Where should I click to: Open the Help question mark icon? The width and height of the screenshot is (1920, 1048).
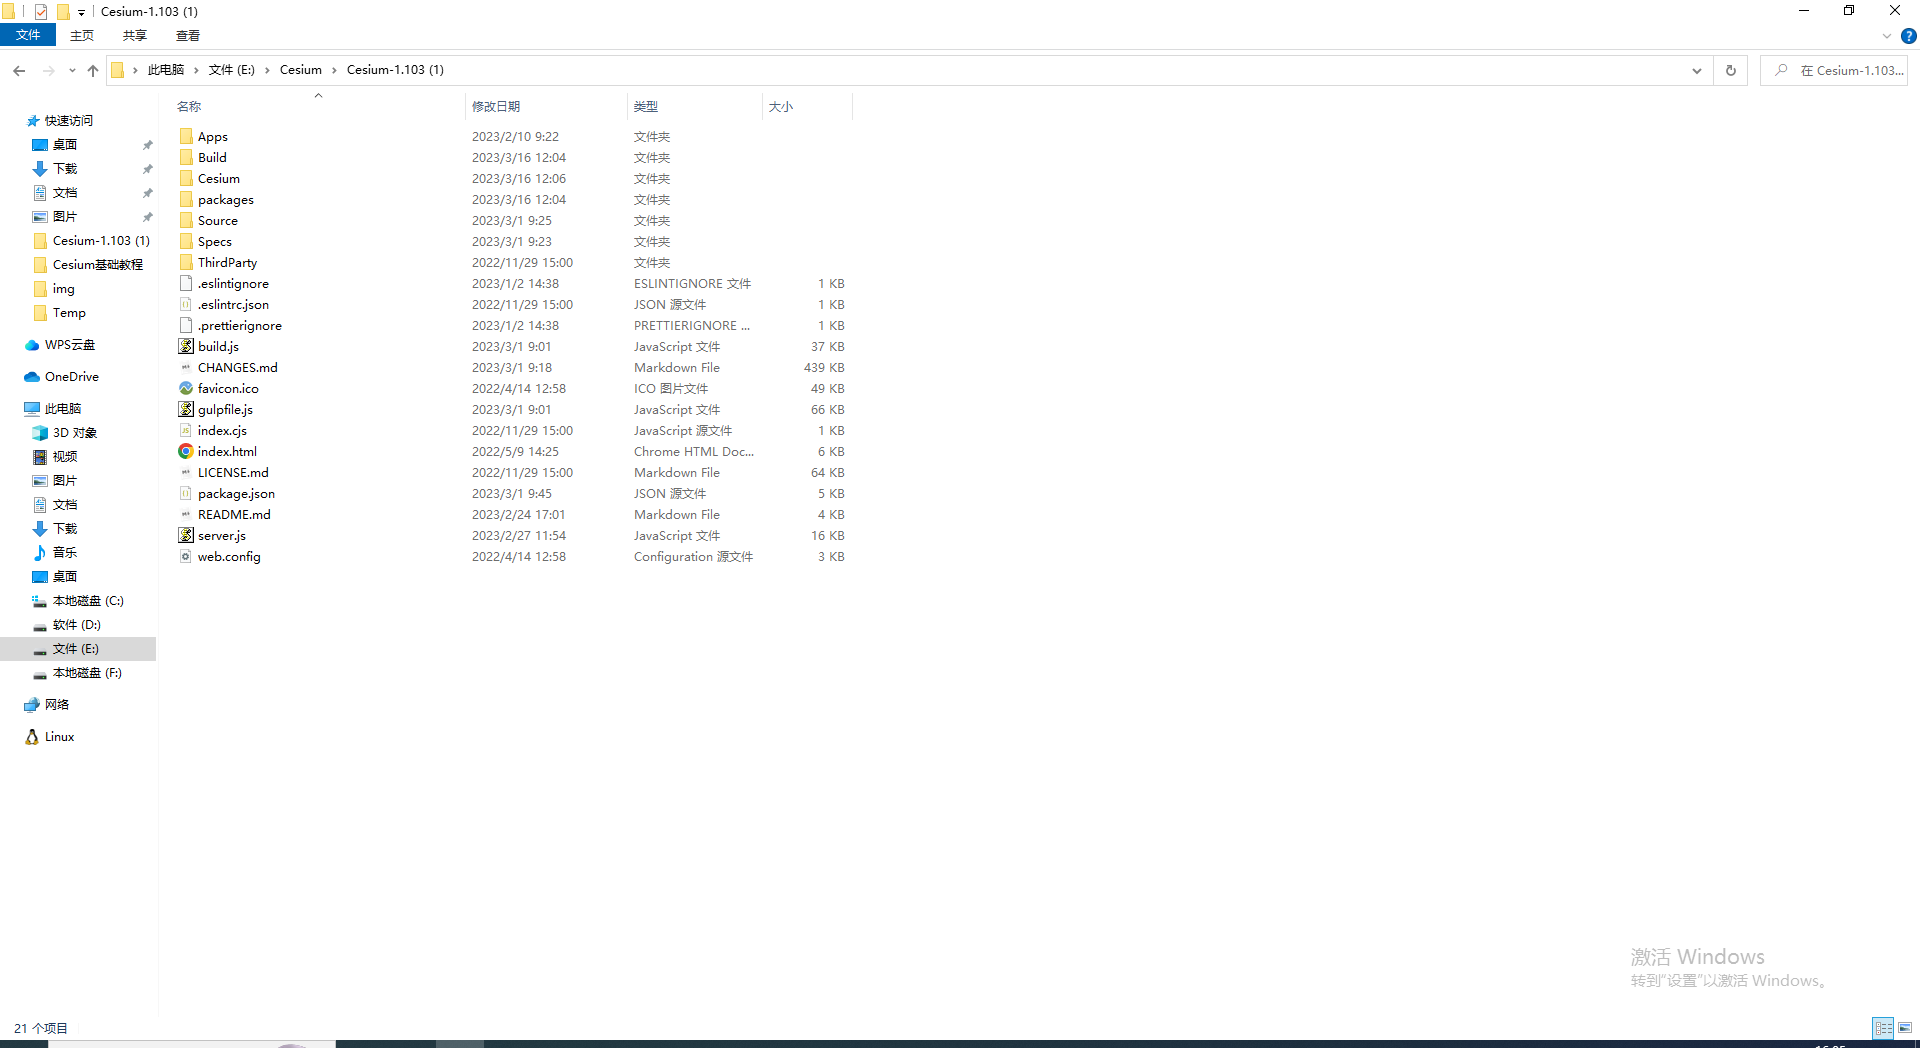click(1908, 36)
